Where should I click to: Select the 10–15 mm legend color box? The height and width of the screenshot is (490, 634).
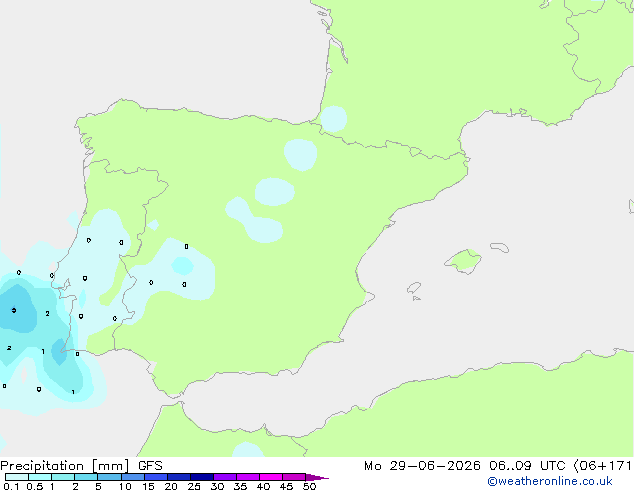(133, 477)
